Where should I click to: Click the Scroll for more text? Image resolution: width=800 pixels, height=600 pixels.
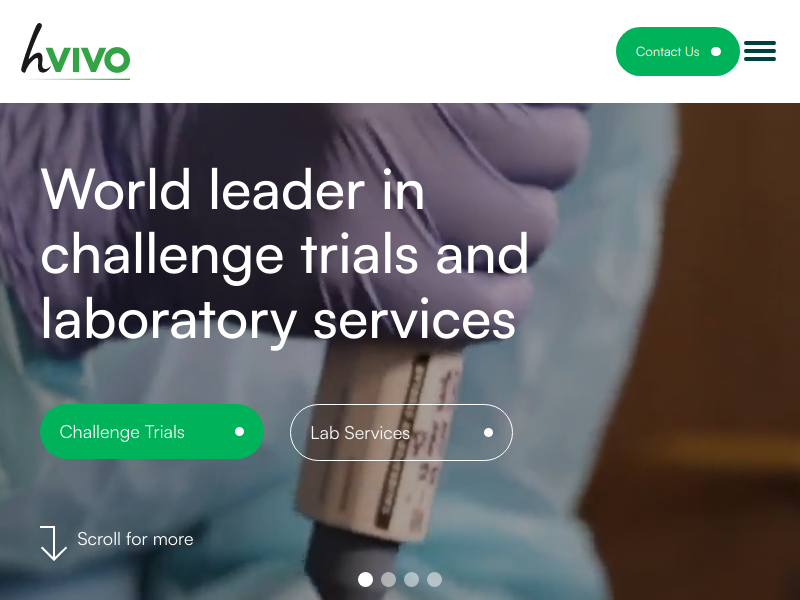pos(135,539)
